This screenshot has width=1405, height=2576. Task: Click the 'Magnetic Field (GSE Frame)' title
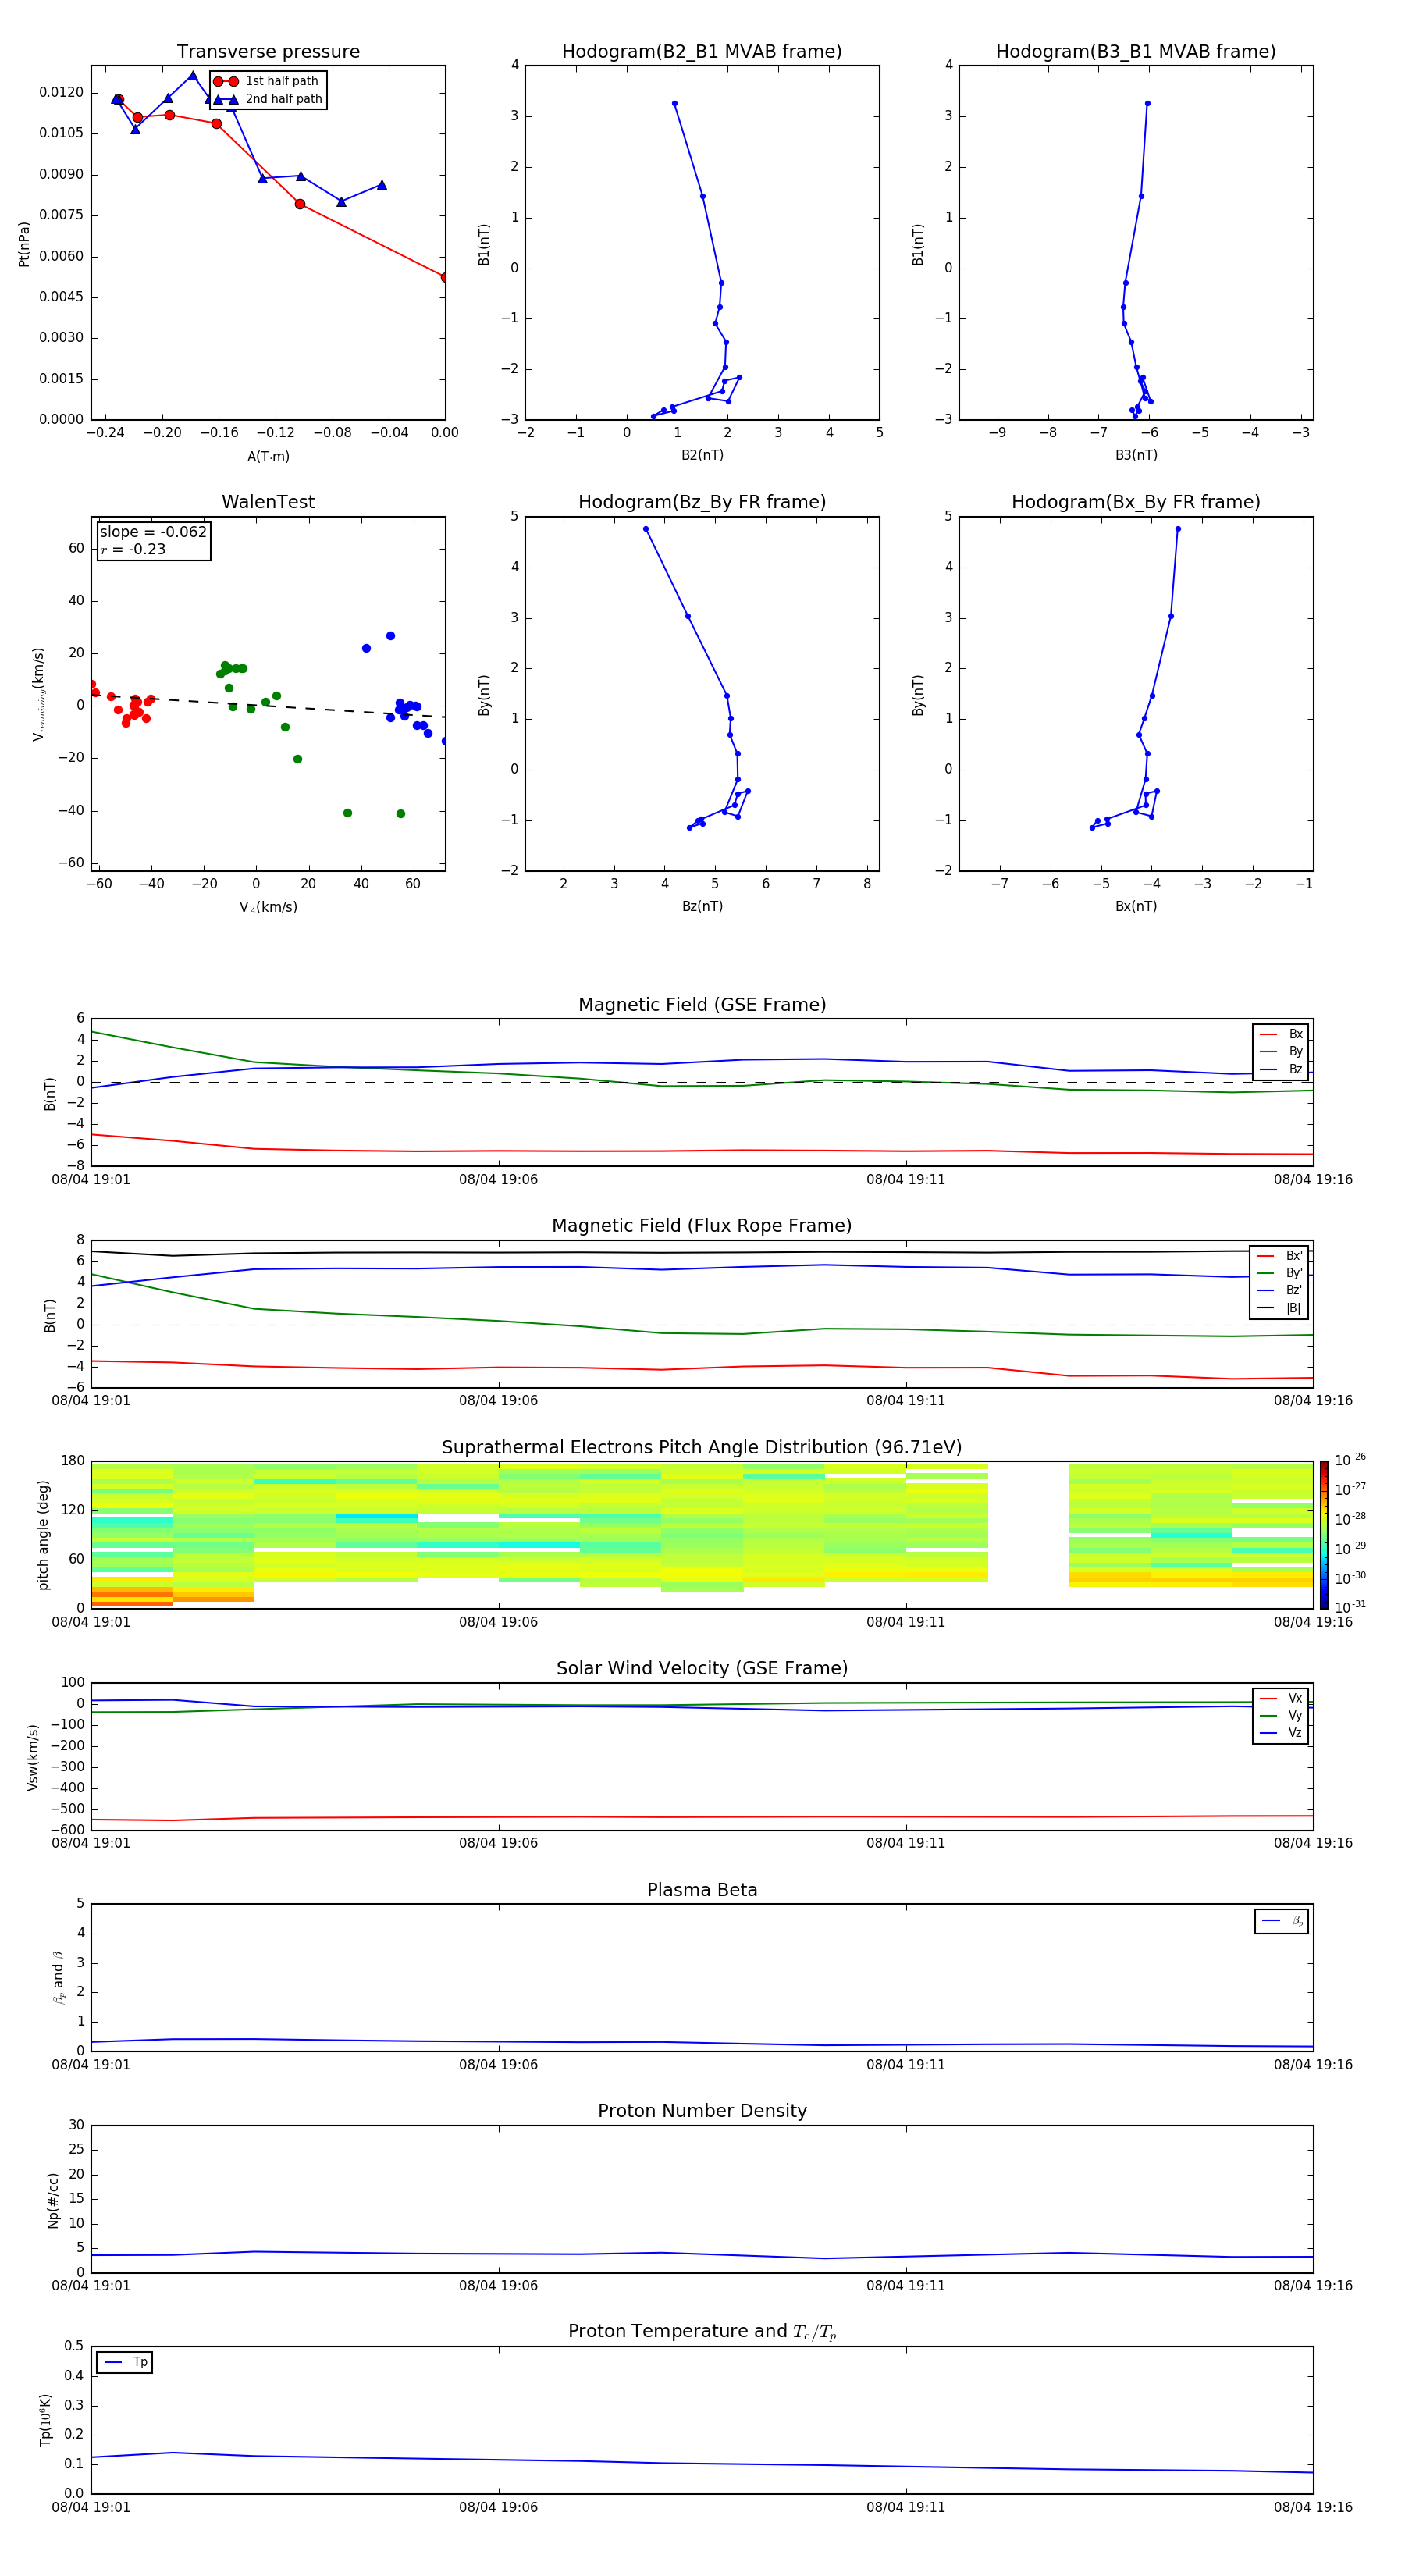pos(702,1005)
